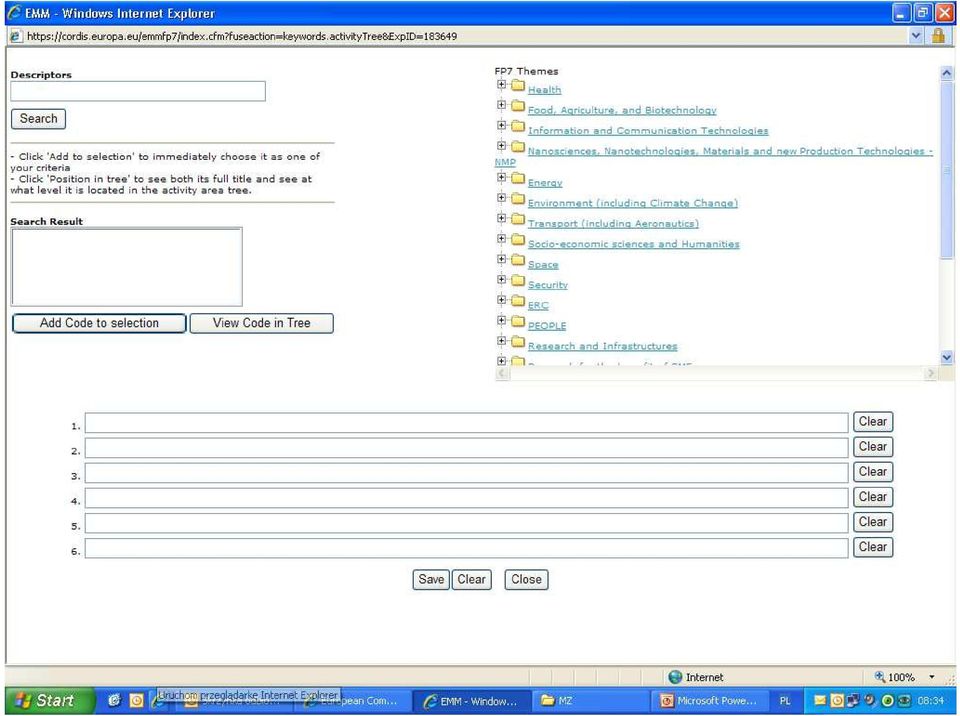Click the View Code in Tree button
960x716 pixels.
(x=261, y=323)
